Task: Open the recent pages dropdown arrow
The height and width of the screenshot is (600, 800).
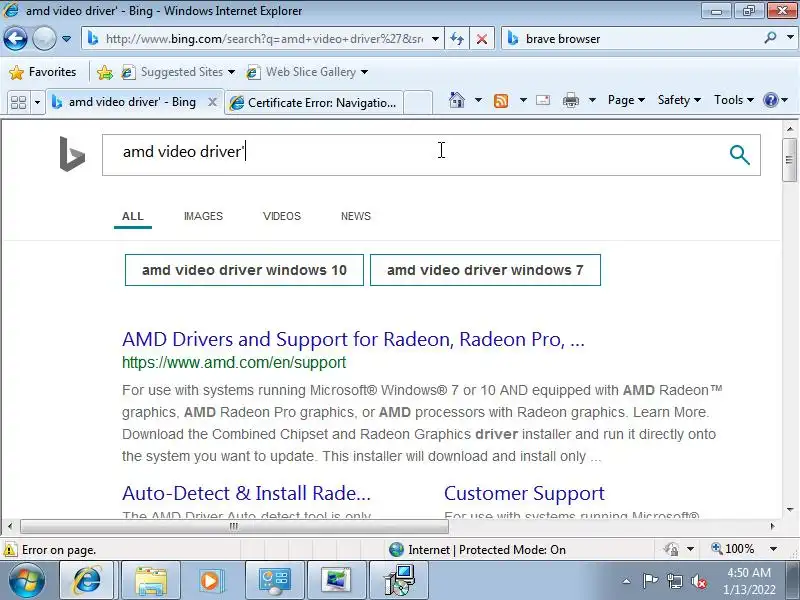Action: (x=66, y=39)
